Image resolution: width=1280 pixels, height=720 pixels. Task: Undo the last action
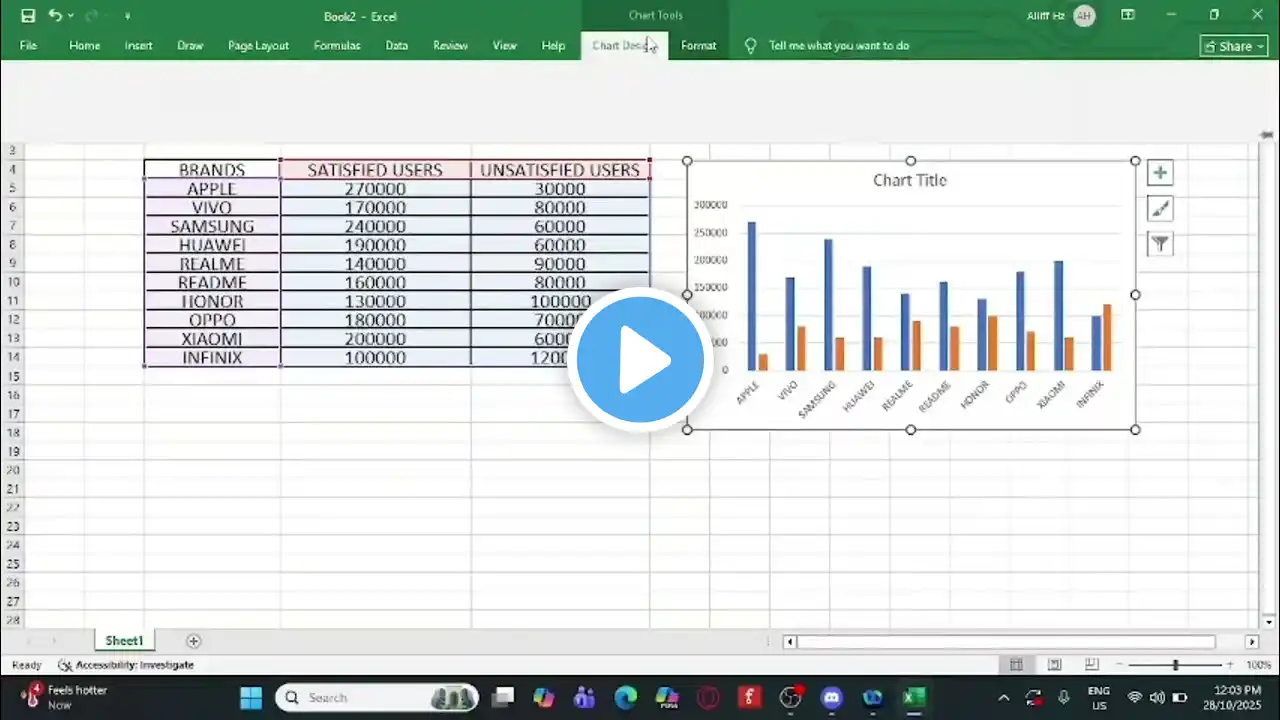(x=55, y=15)
